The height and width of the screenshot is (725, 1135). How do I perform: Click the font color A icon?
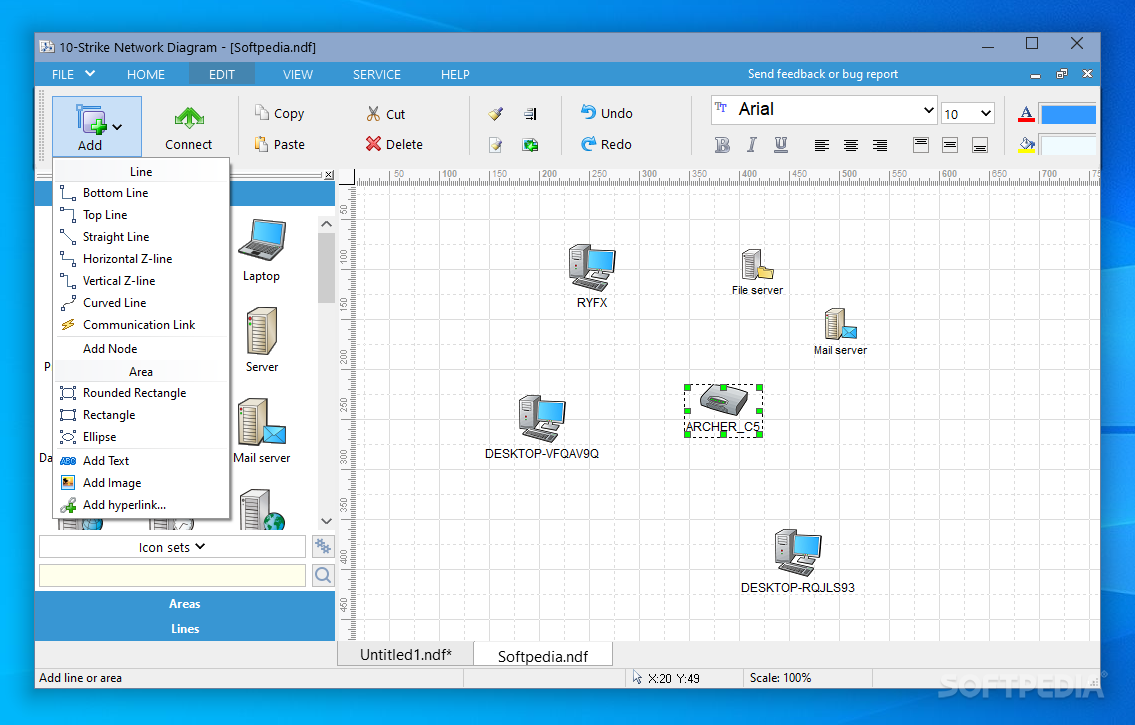tap(1026, 114)
